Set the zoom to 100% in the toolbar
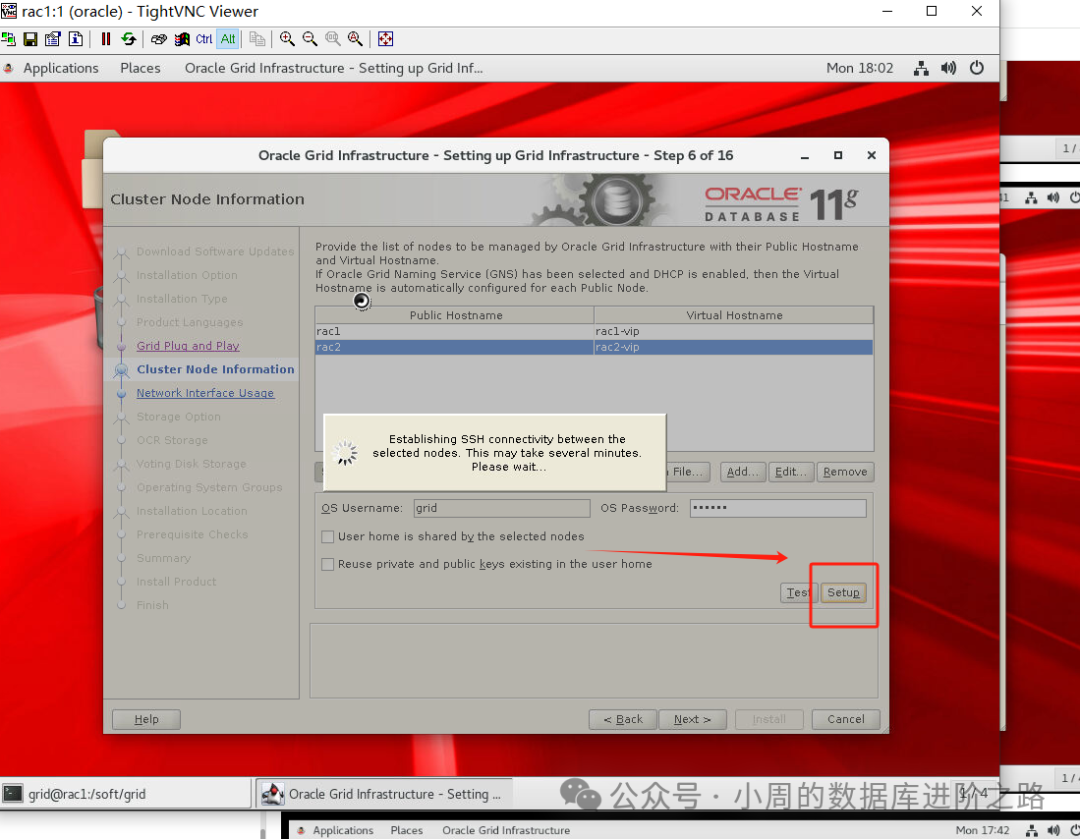1080x839 pixels. (333, 39)
